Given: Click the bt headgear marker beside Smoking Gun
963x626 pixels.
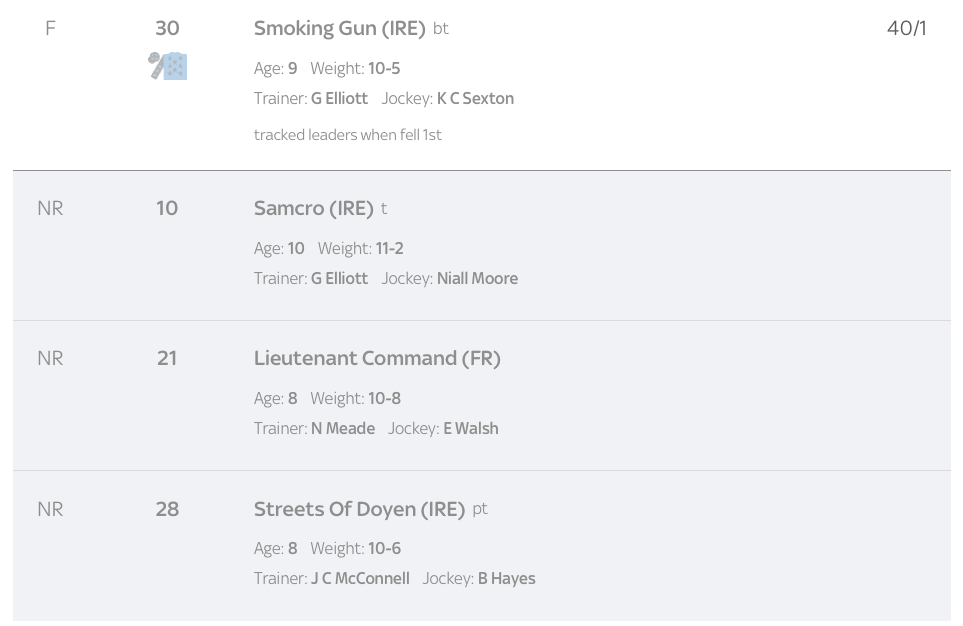Looking at the screenshot, I should click(441, 28).
